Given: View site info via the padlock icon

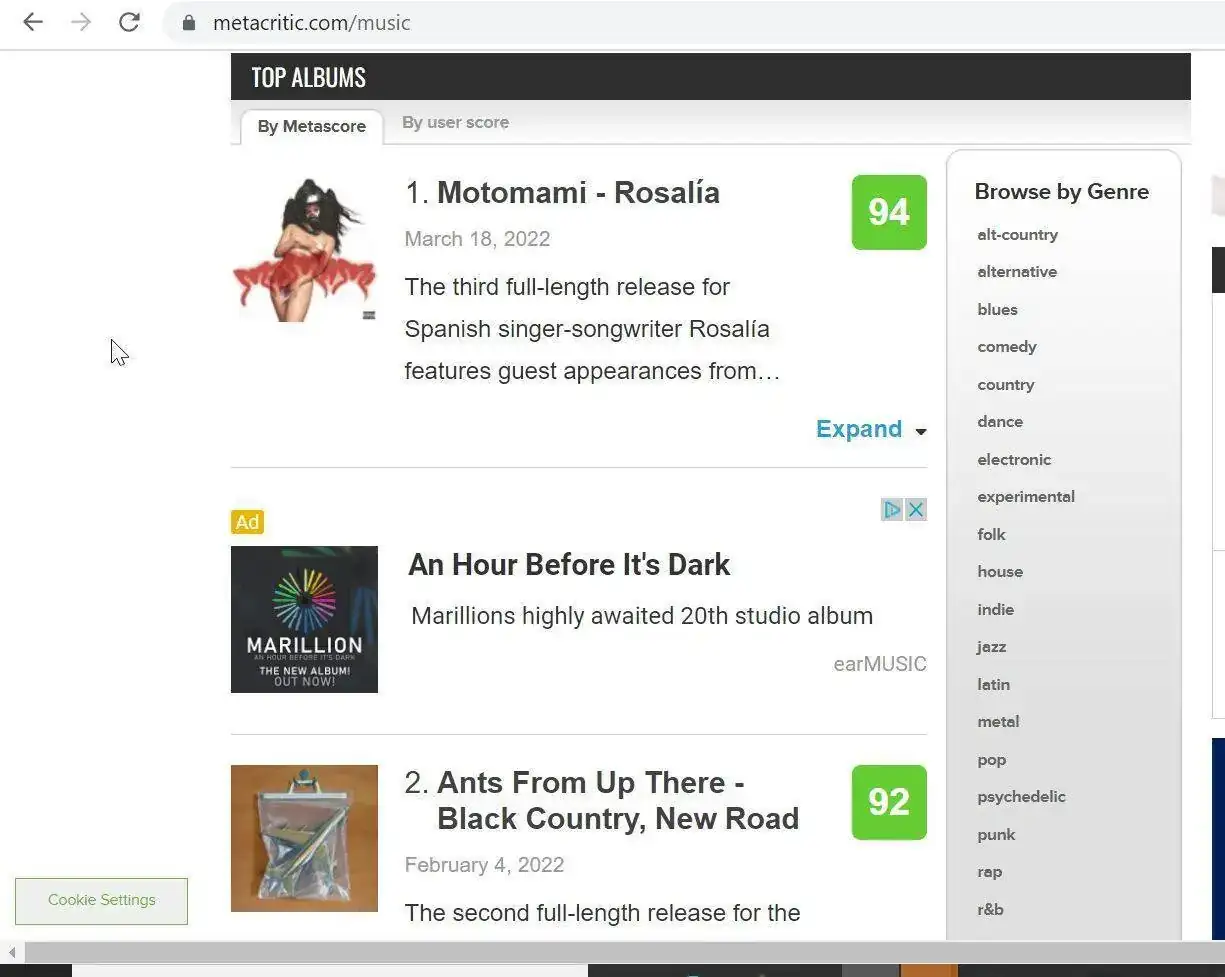Looking at the screenshot, I should pos(188,22).
